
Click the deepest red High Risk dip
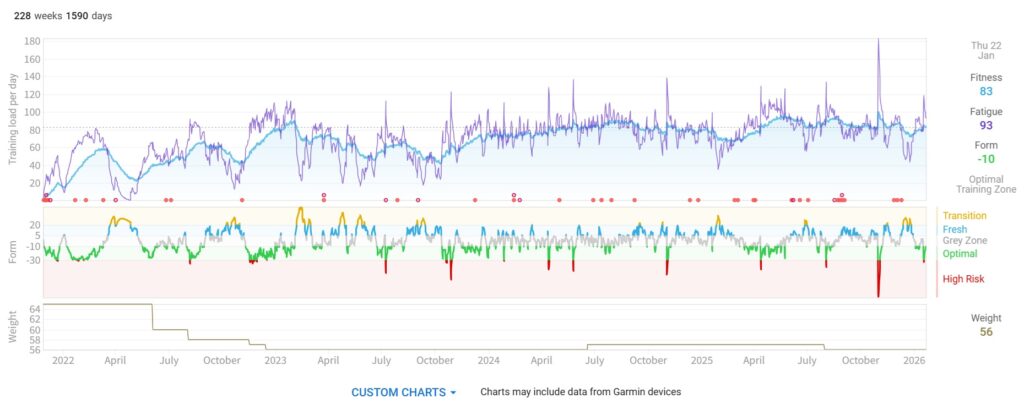(878, 292)
